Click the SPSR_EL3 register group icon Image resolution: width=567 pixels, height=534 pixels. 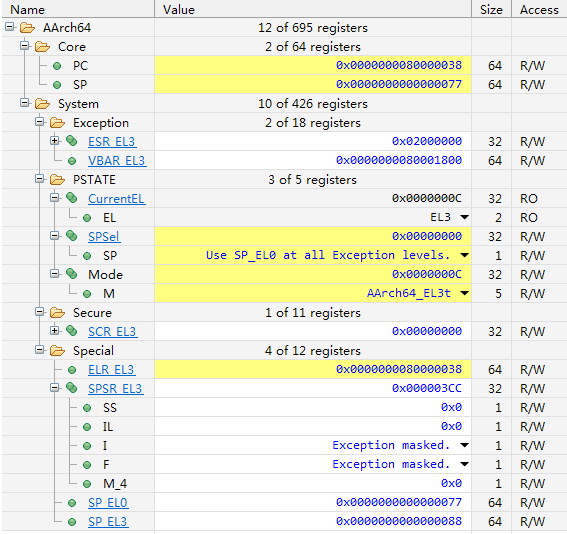click(x=72, y=388)
